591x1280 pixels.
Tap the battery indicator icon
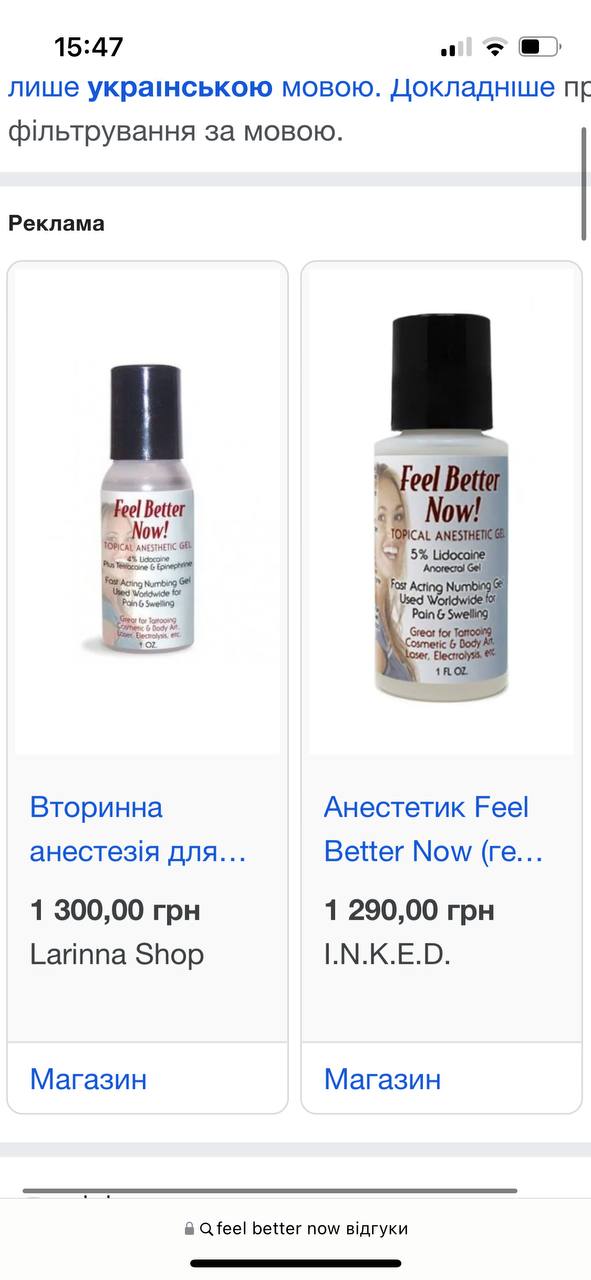541,47
